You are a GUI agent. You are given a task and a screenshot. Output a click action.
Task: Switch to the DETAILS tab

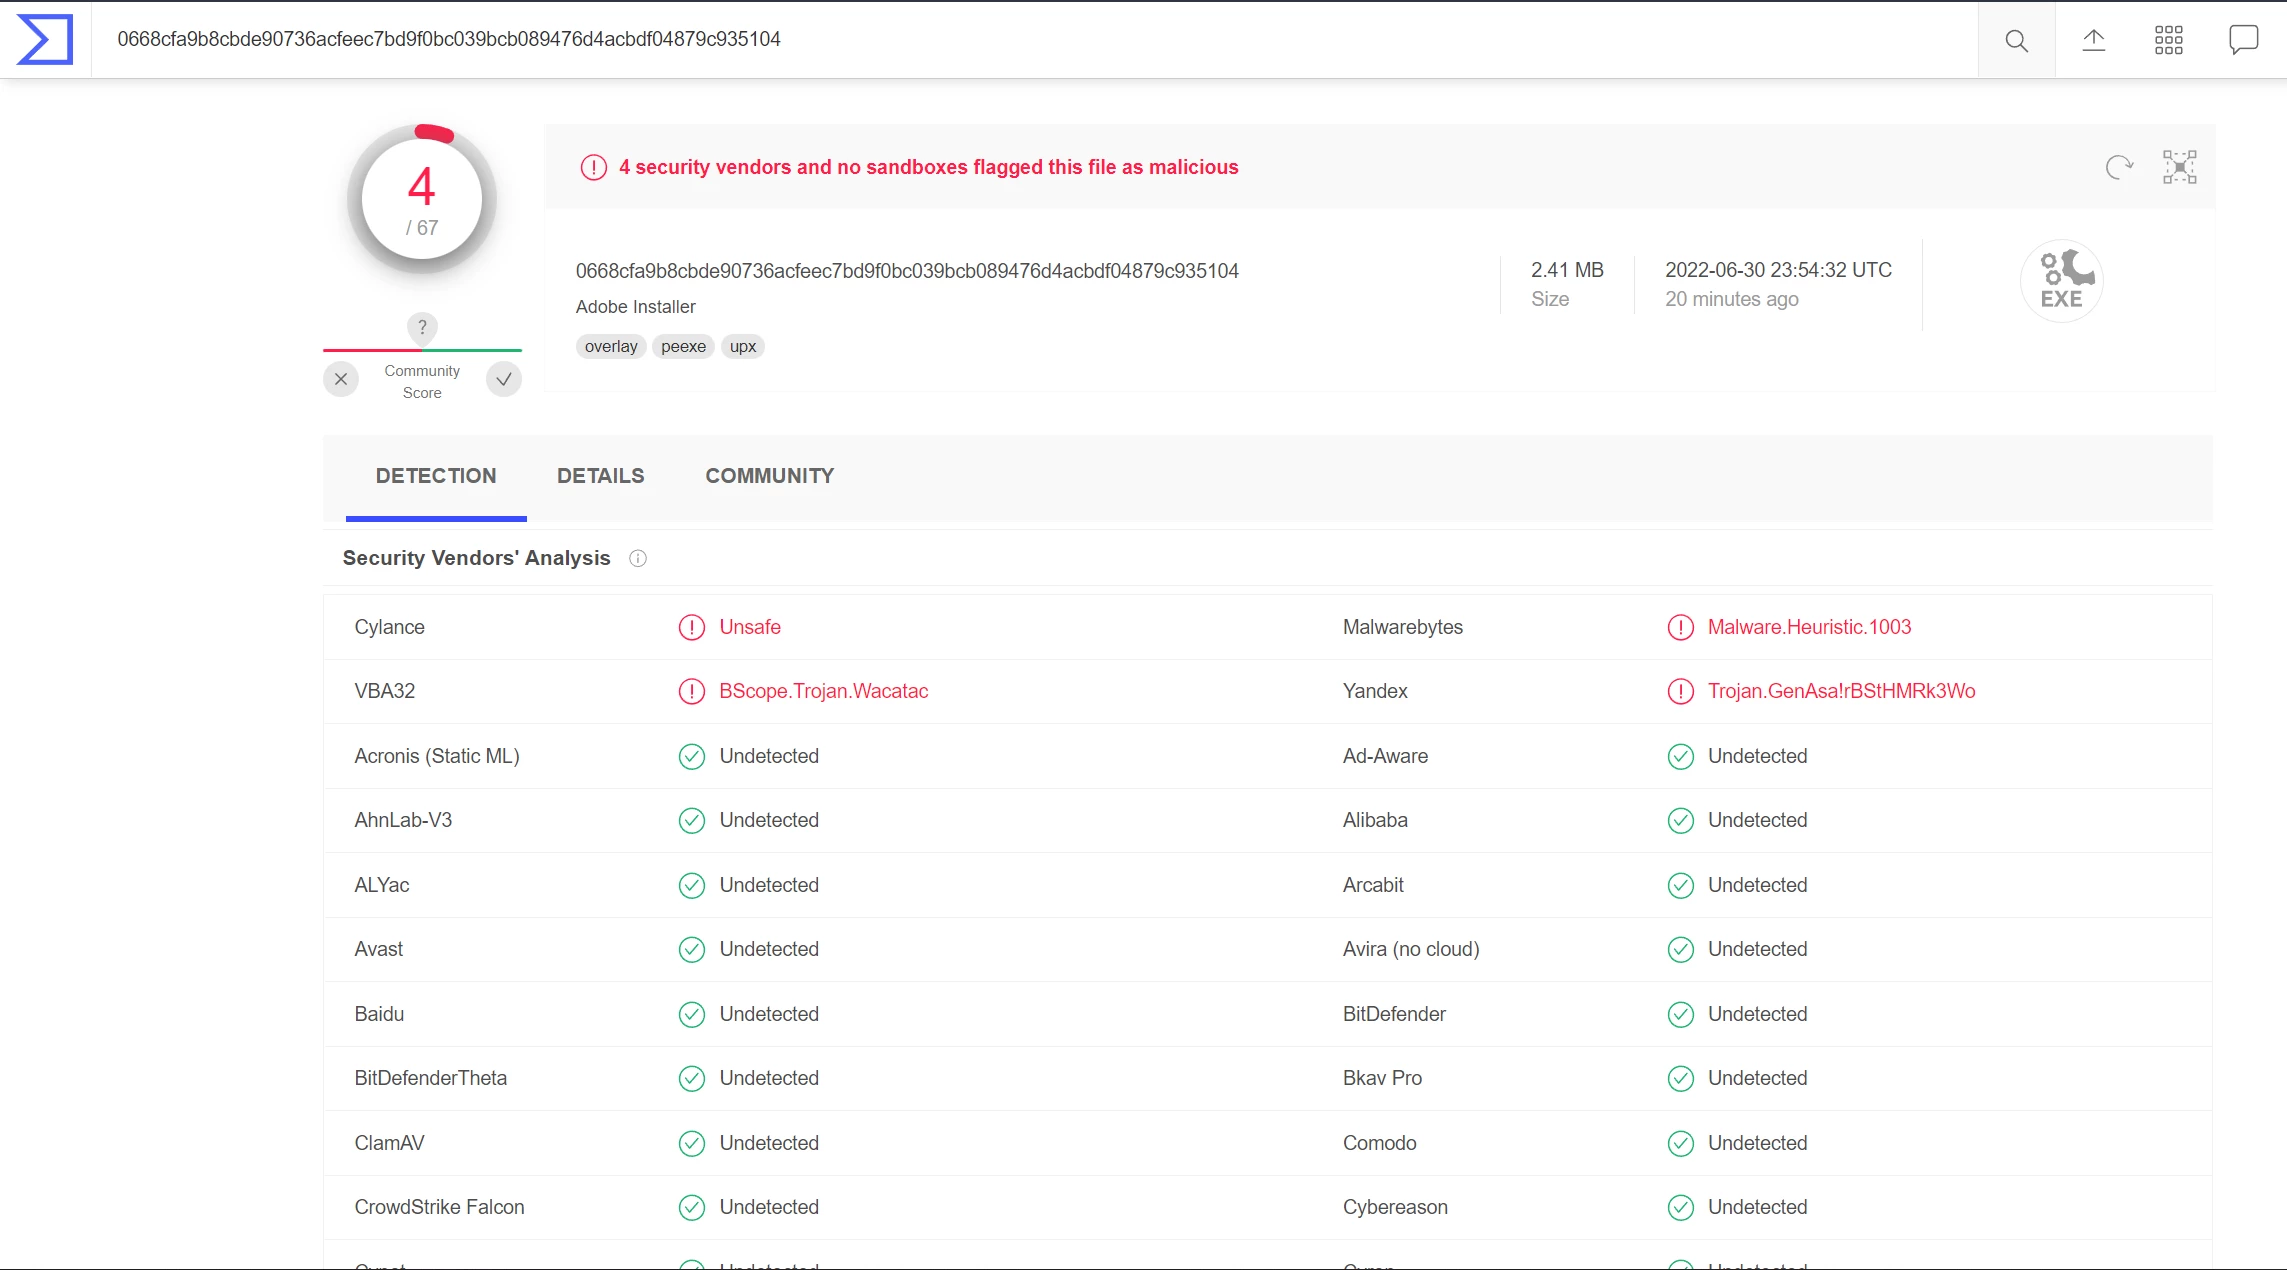click(600, 476)
